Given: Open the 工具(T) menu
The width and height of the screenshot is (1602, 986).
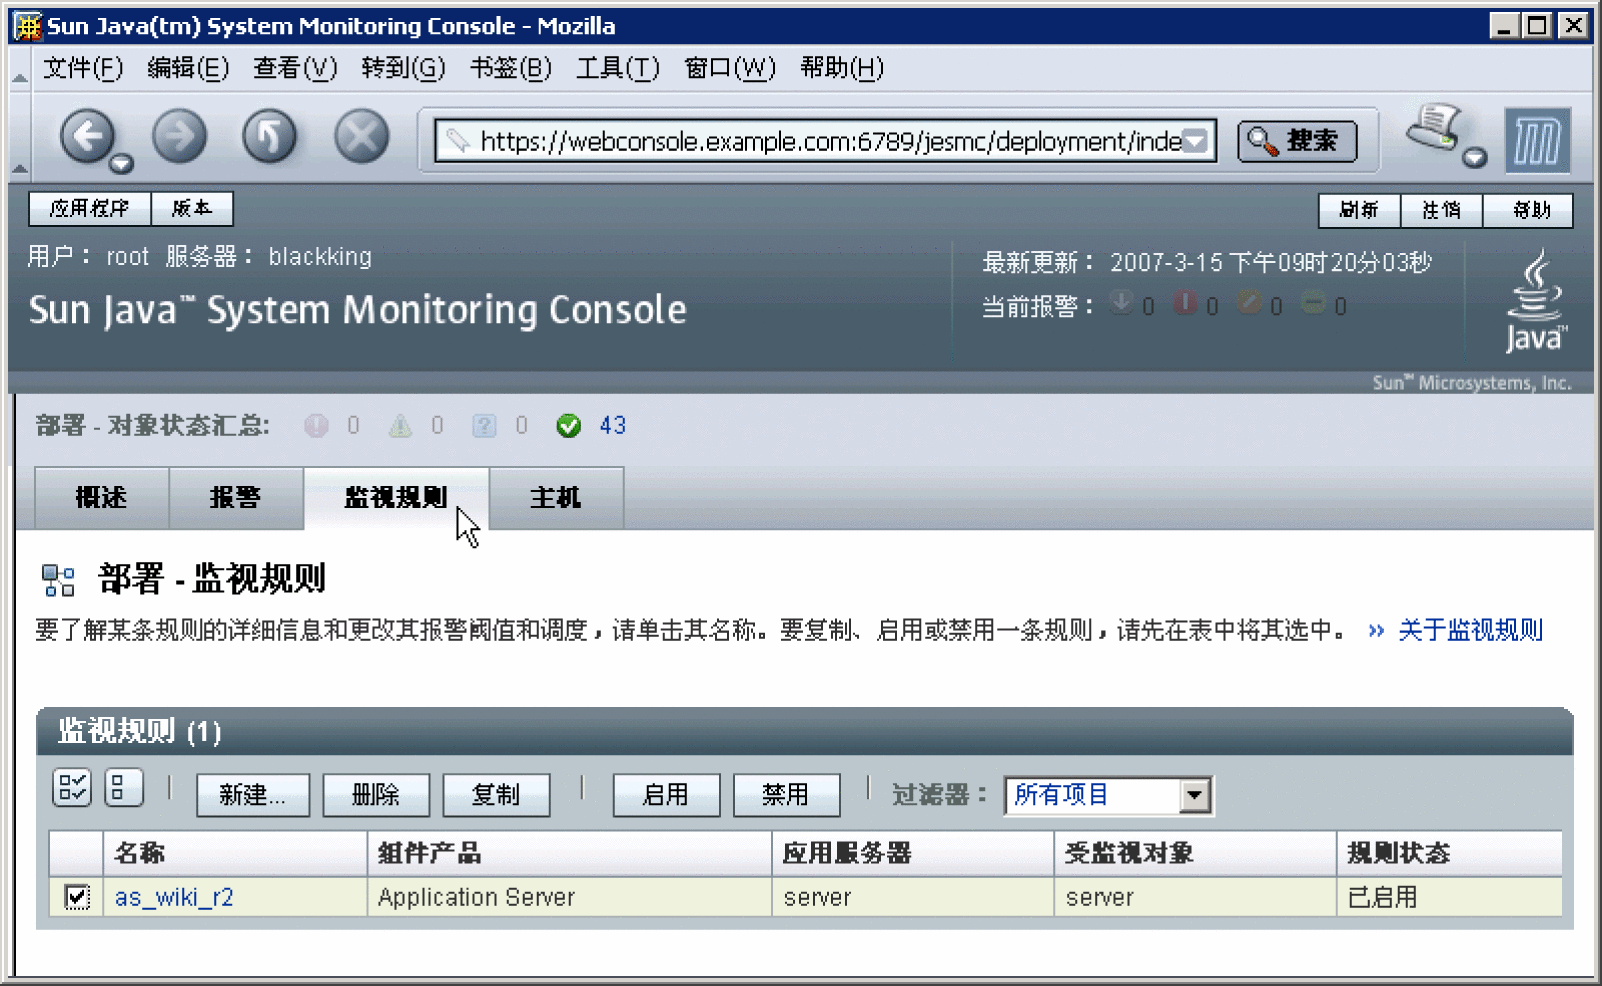Looking at the screenshot, I should pos(618,68).
